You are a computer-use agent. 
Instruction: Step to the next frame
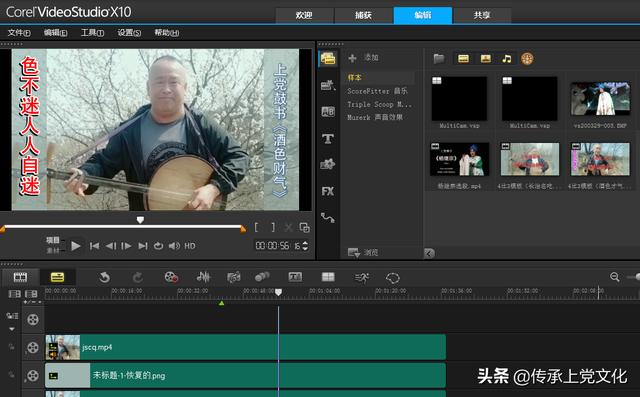pyautogui.click(x=126, y=246)
